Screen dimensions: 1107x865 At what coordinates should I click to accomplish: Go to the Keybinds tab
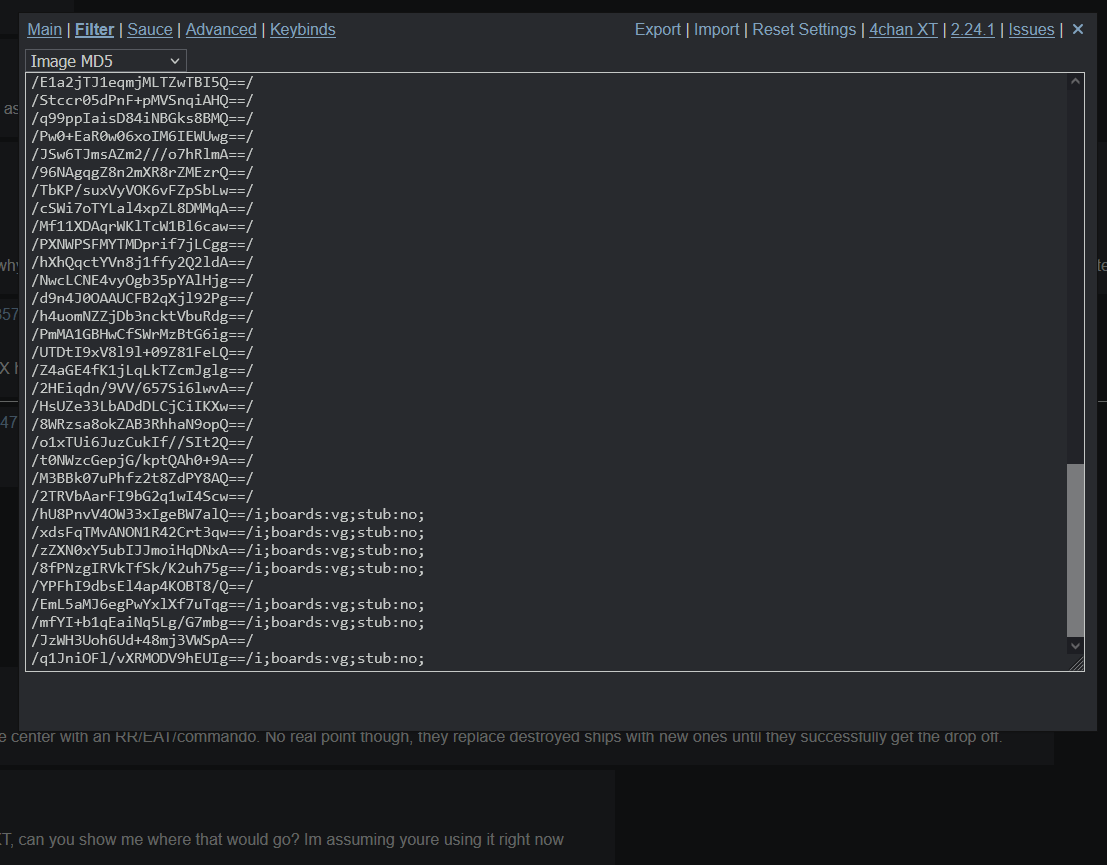click(302, 30)
